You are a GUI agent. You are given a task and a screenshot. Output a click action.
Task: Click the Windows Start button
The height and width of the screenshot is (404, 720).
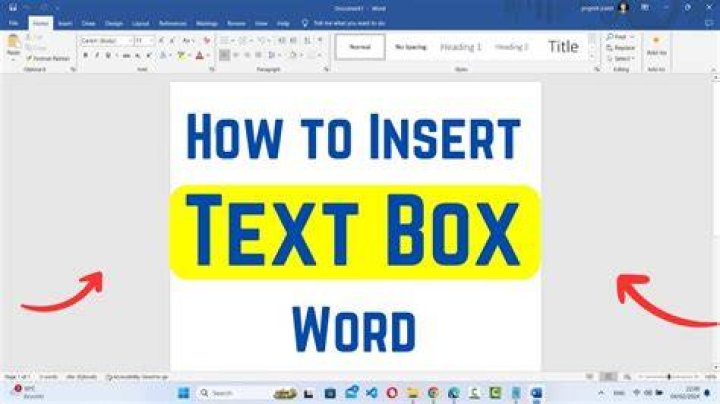184,393
